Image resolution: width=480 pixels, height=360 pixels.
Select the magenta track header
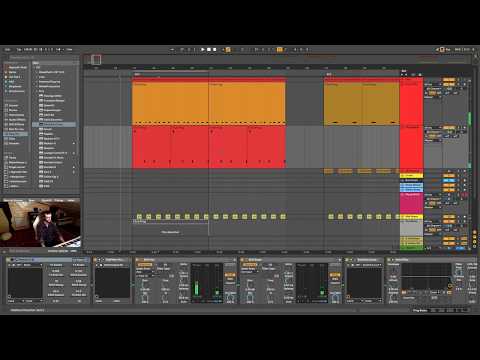tap(411, 203)
